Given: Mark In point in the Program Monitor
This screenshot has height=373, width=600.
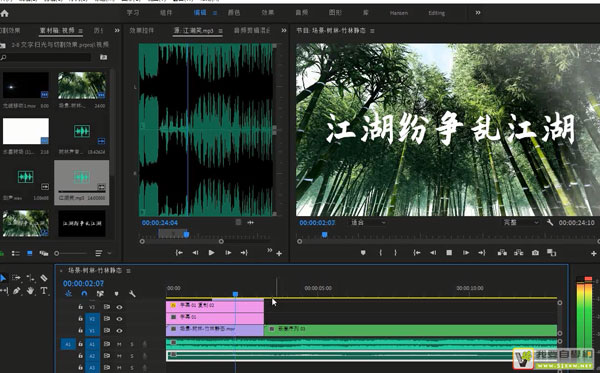Looking at the screenshot, I should coord(380,252).
